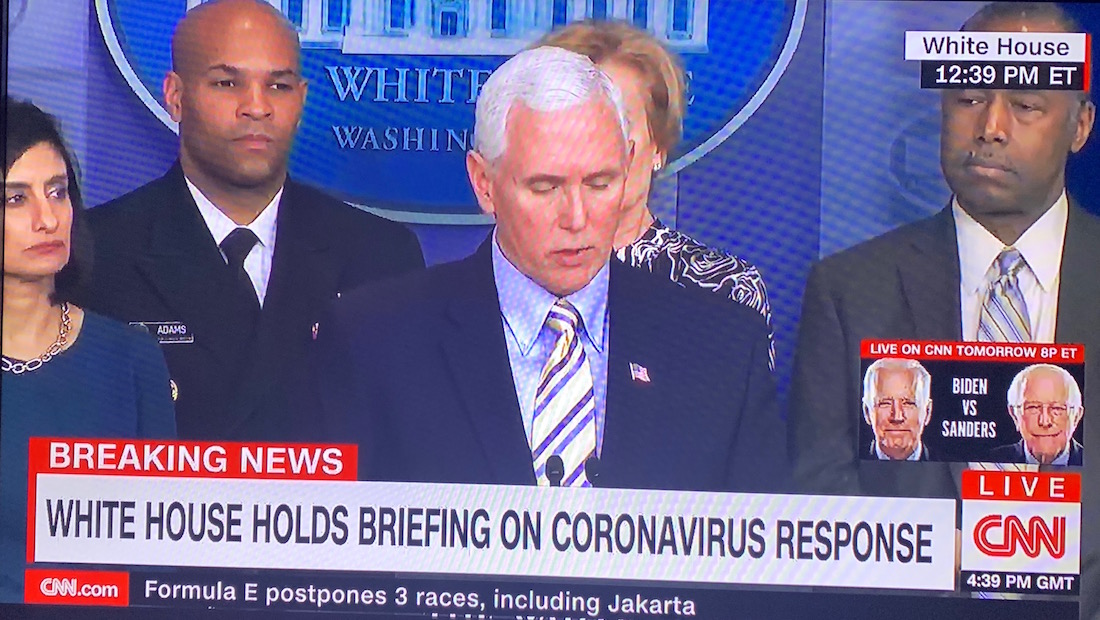Select the CNN.com logo by the ticker
This screenshot has height=620, width=1100.
[x=77, y=588]
